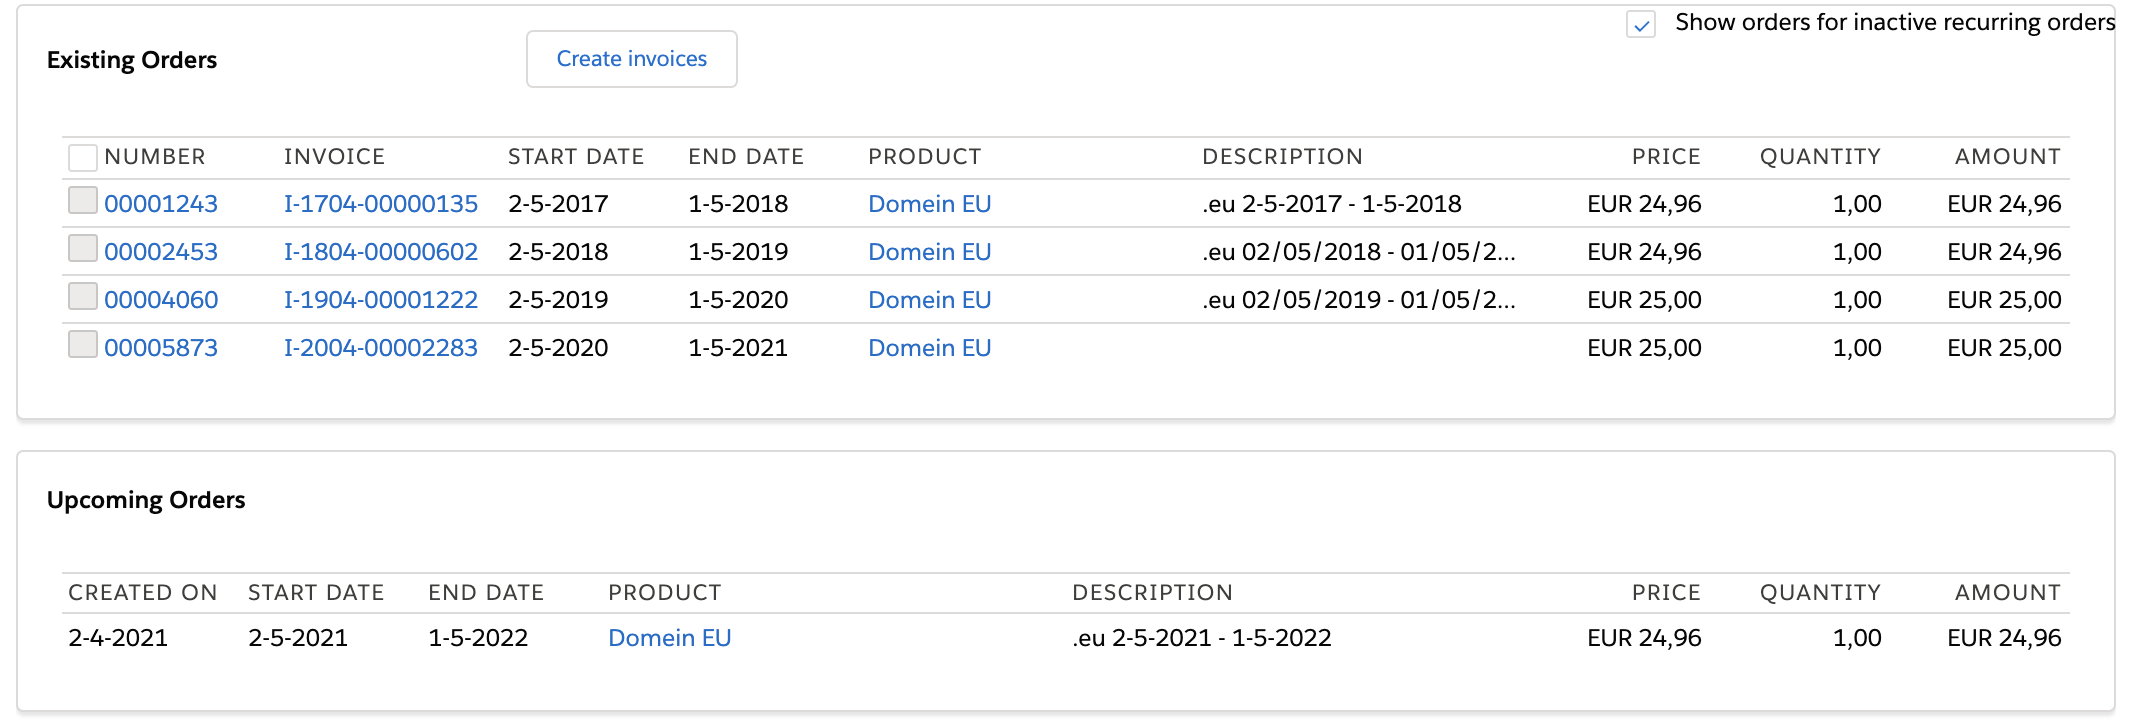The image size is (2138, 726).
Task: Open order number 00001243
Action: coord(161,204)
